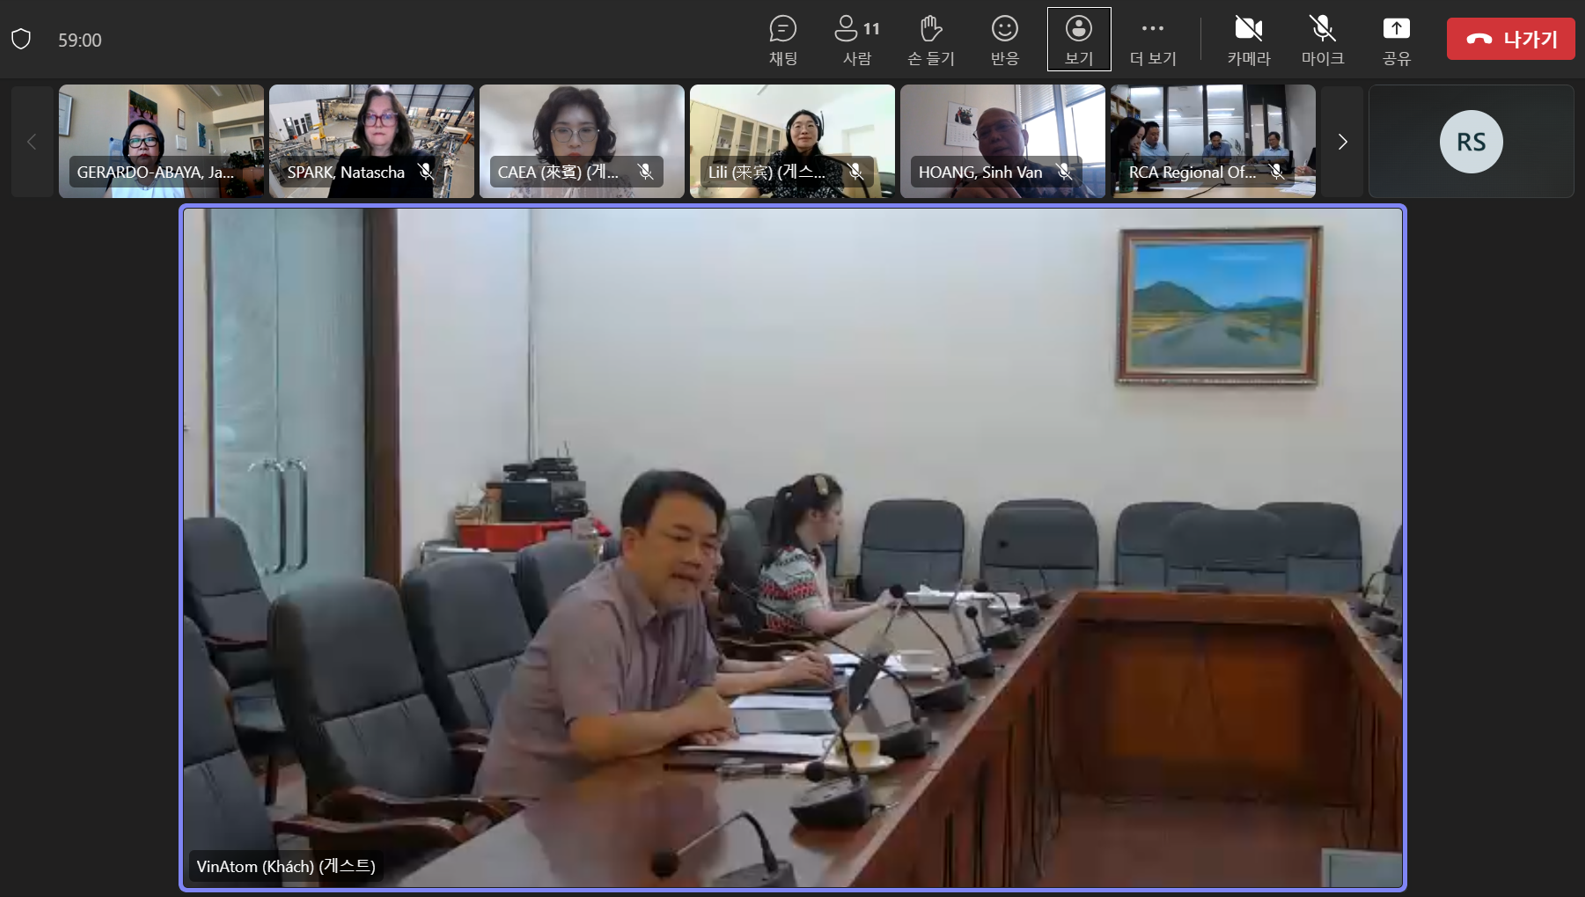Turn on the camera (카메라)
This screenshot has width=1585, height=897.
(1249, 40)
